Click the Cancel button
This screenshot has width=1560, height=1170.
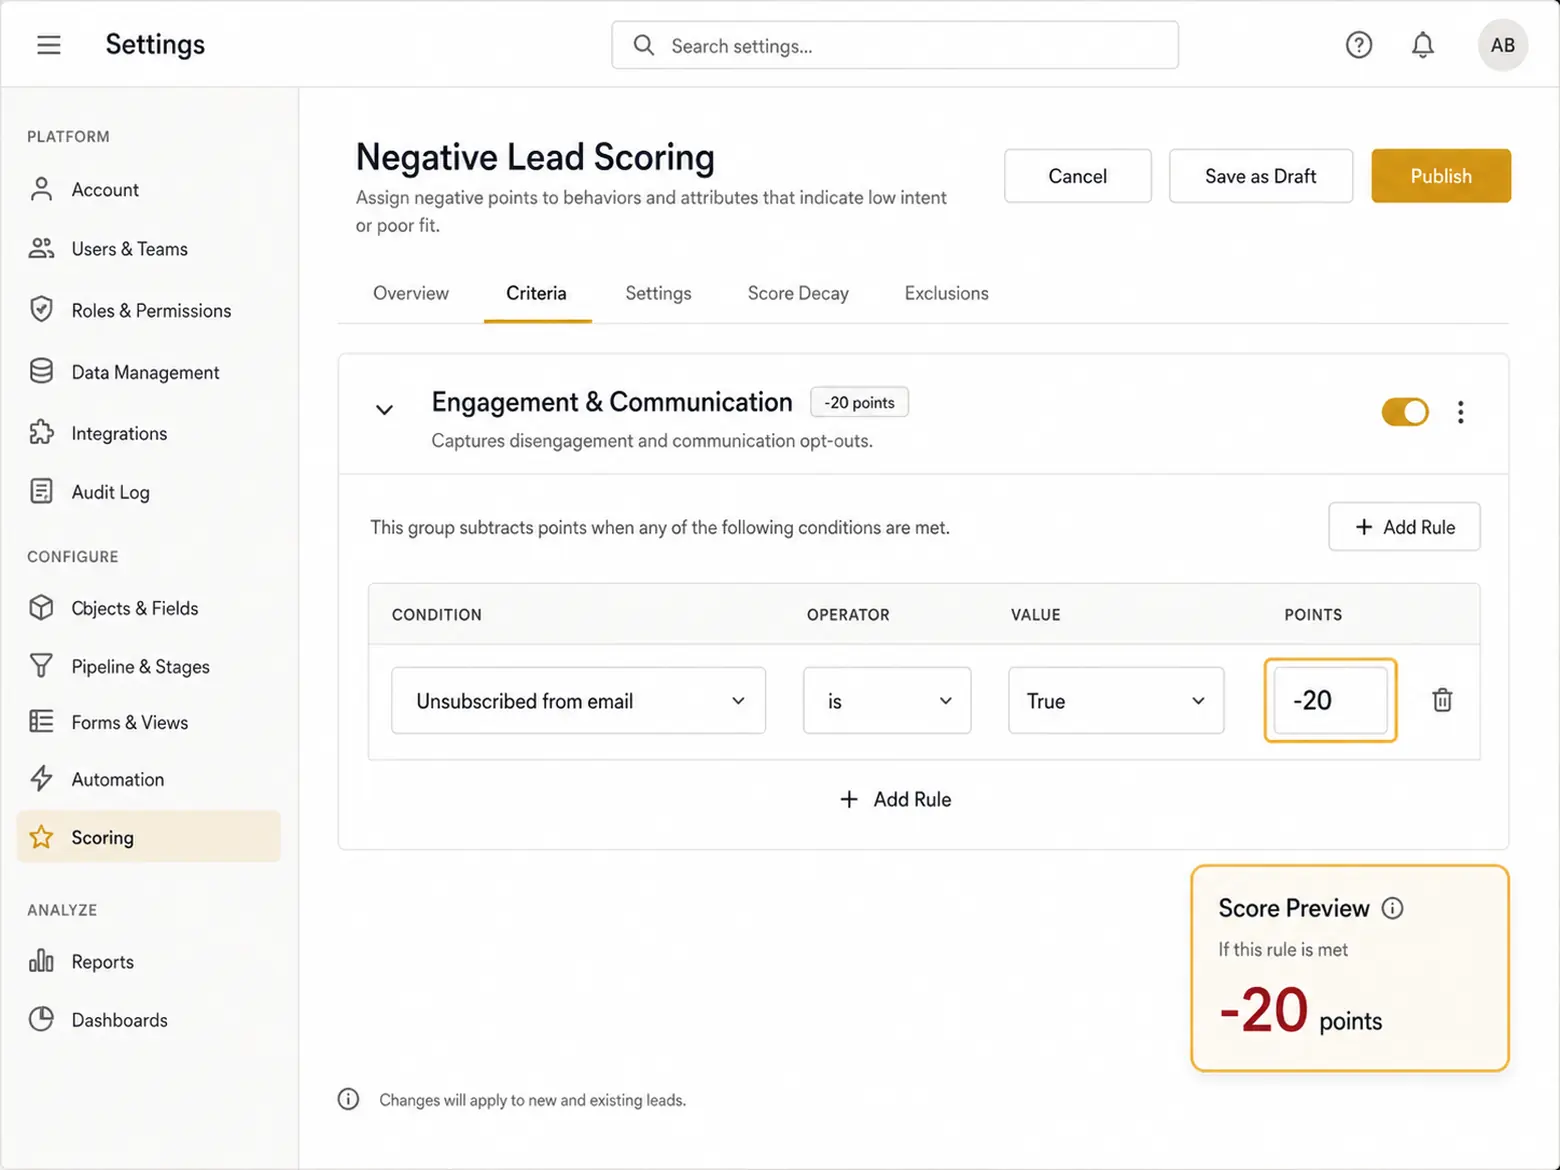coord(1077,176)
